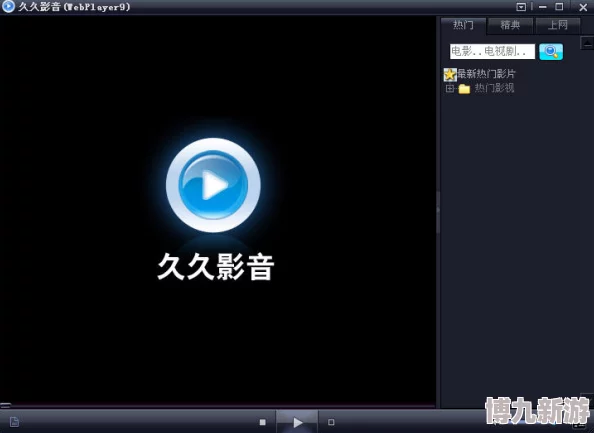Click the sidebar collapse handle on divider
This screenshot has width=594, height=433.
pyautogui.click(x=438, y=212)
